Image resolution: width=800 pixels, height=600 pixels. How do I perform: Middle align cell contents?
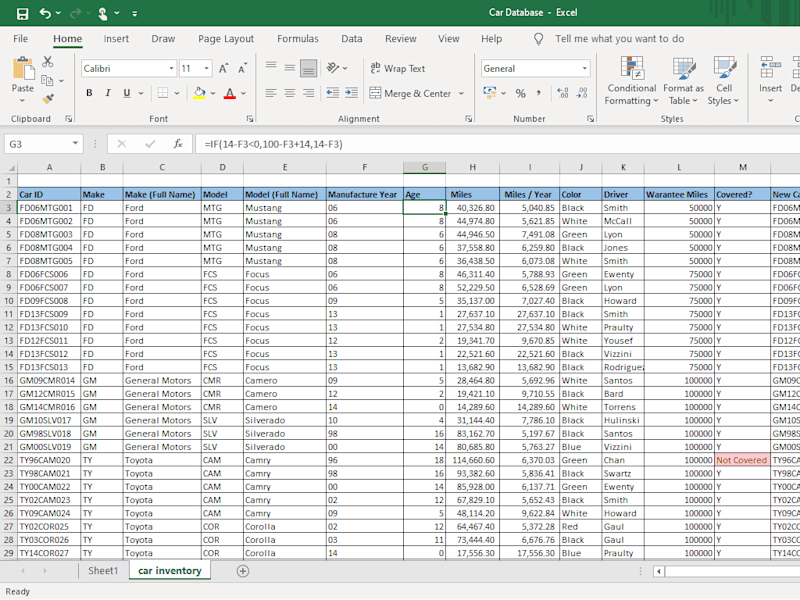(290, 67)
